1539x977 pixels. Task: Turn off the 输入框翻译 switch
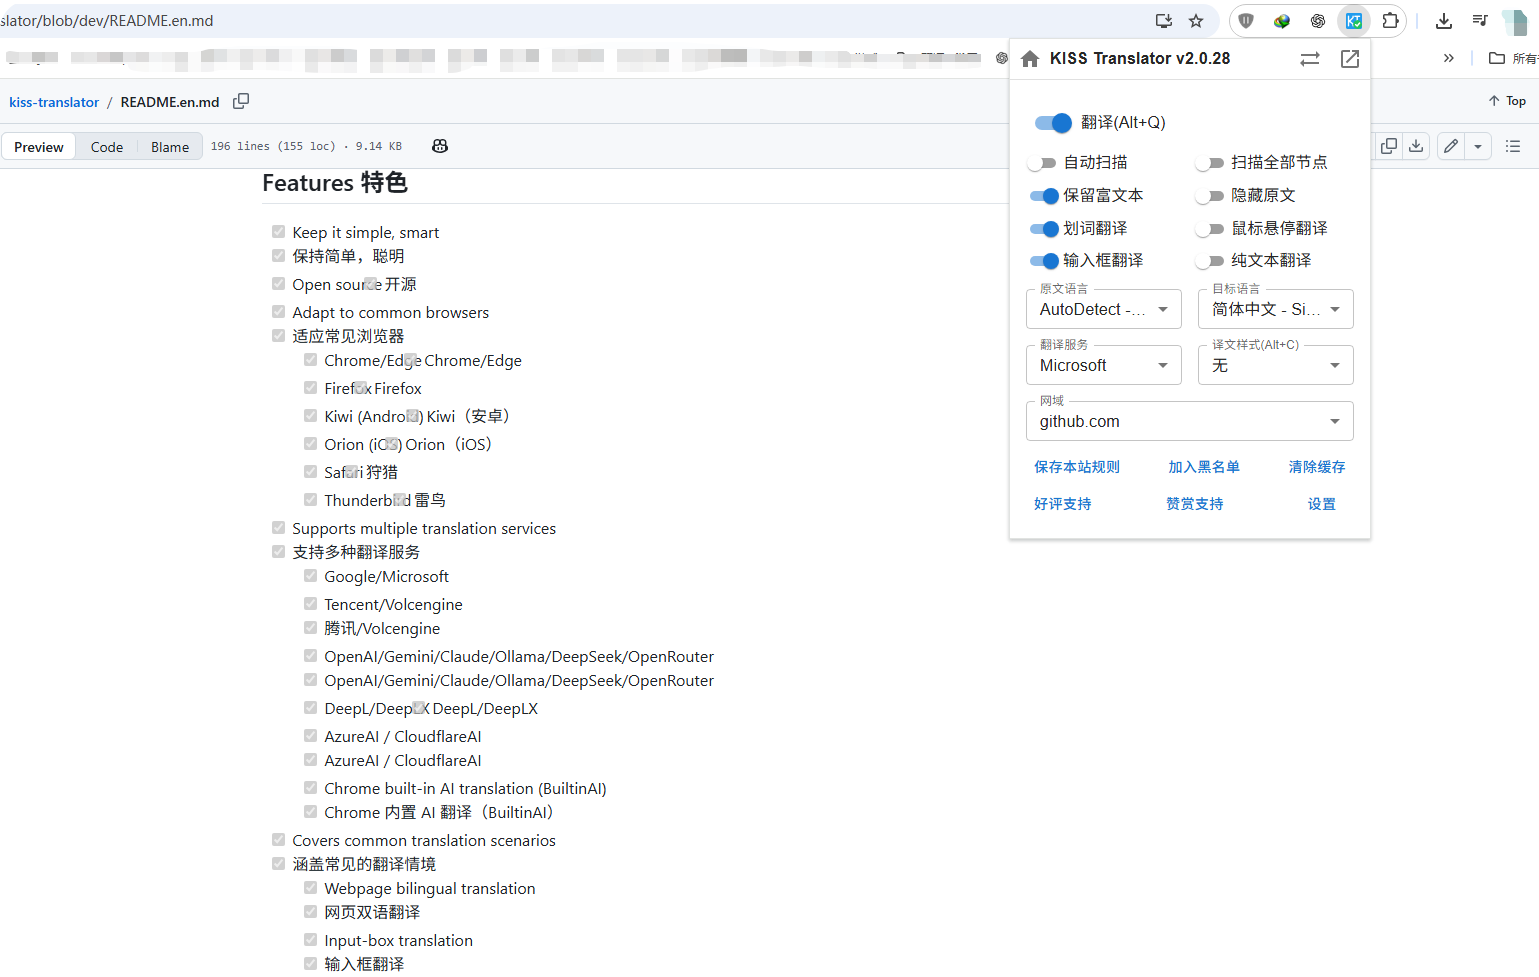1044,261
